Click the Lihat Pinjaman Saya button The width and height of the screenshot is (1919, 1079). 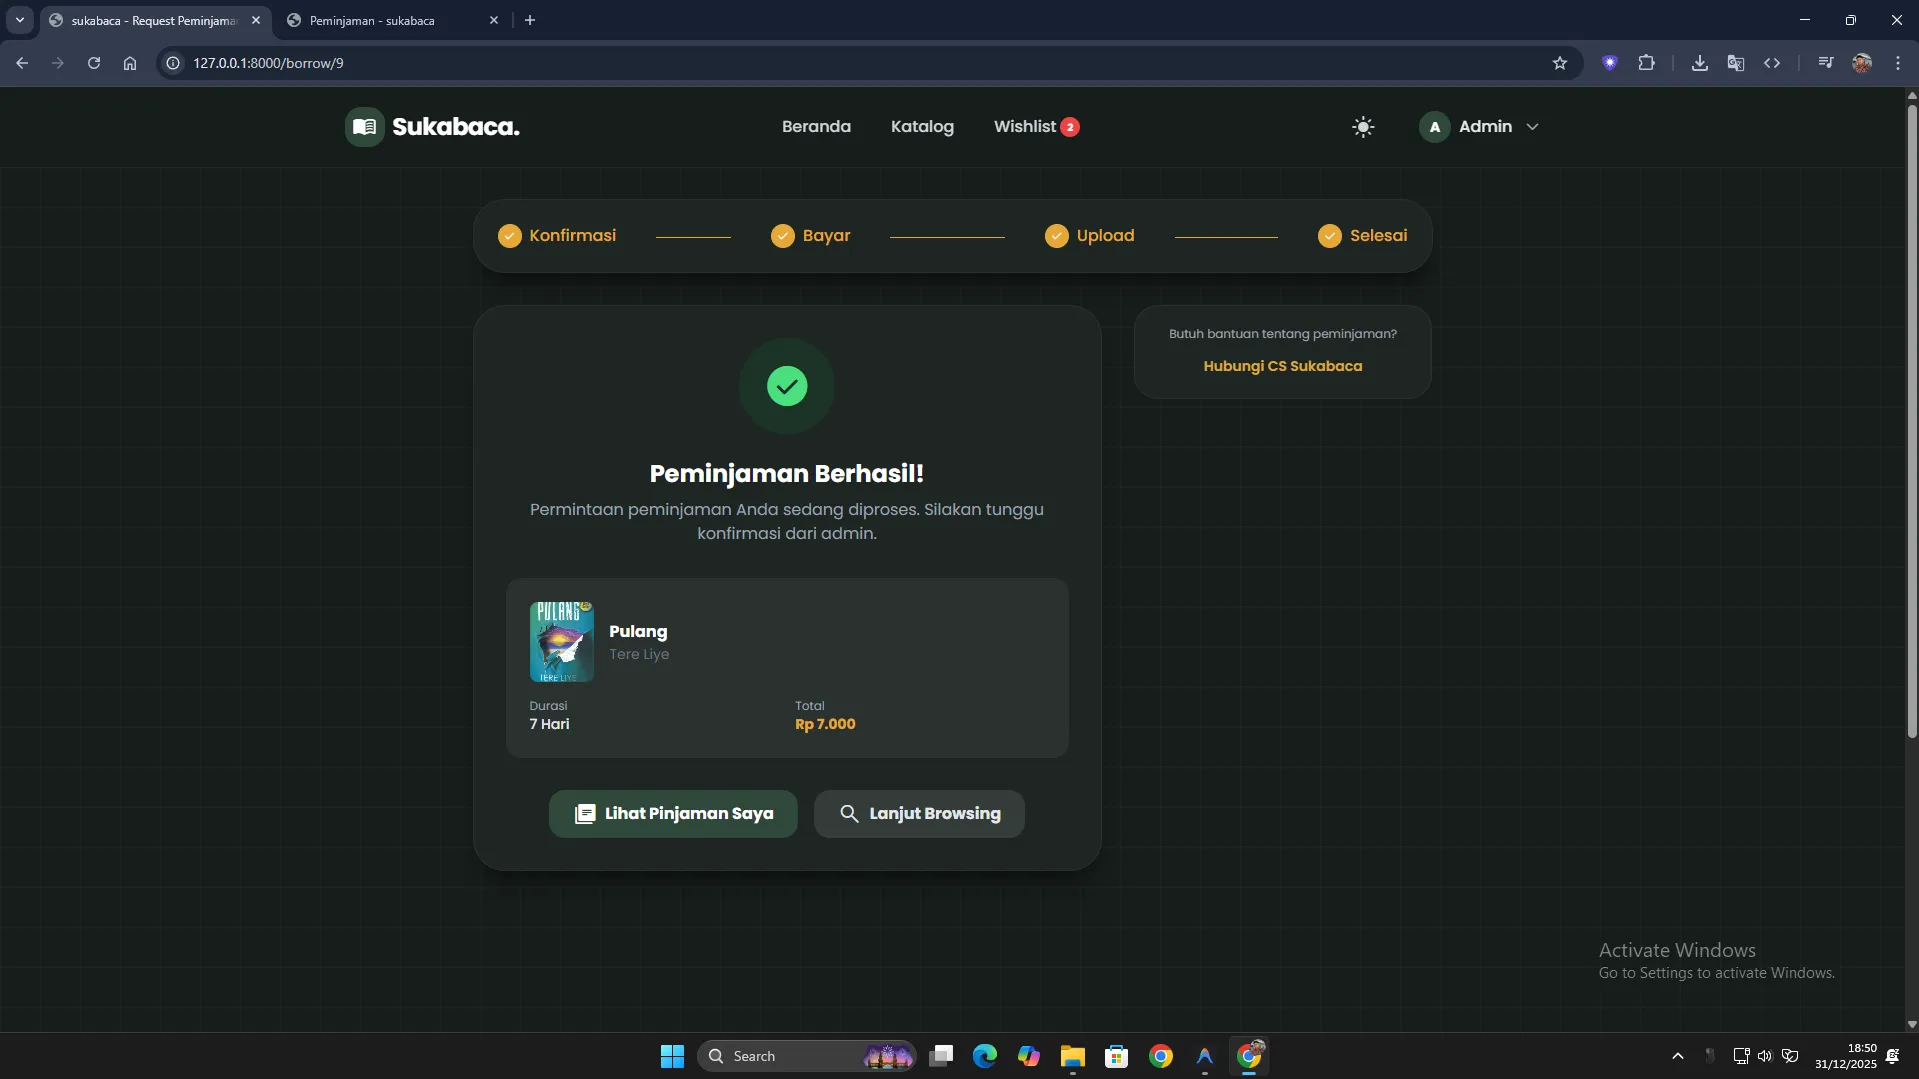[x=673, y=814]
